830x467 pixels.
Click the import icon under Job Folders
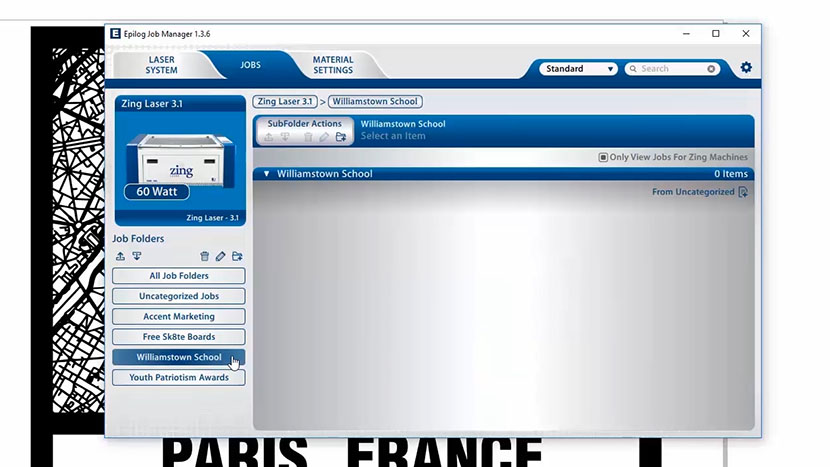click(137, 257)
